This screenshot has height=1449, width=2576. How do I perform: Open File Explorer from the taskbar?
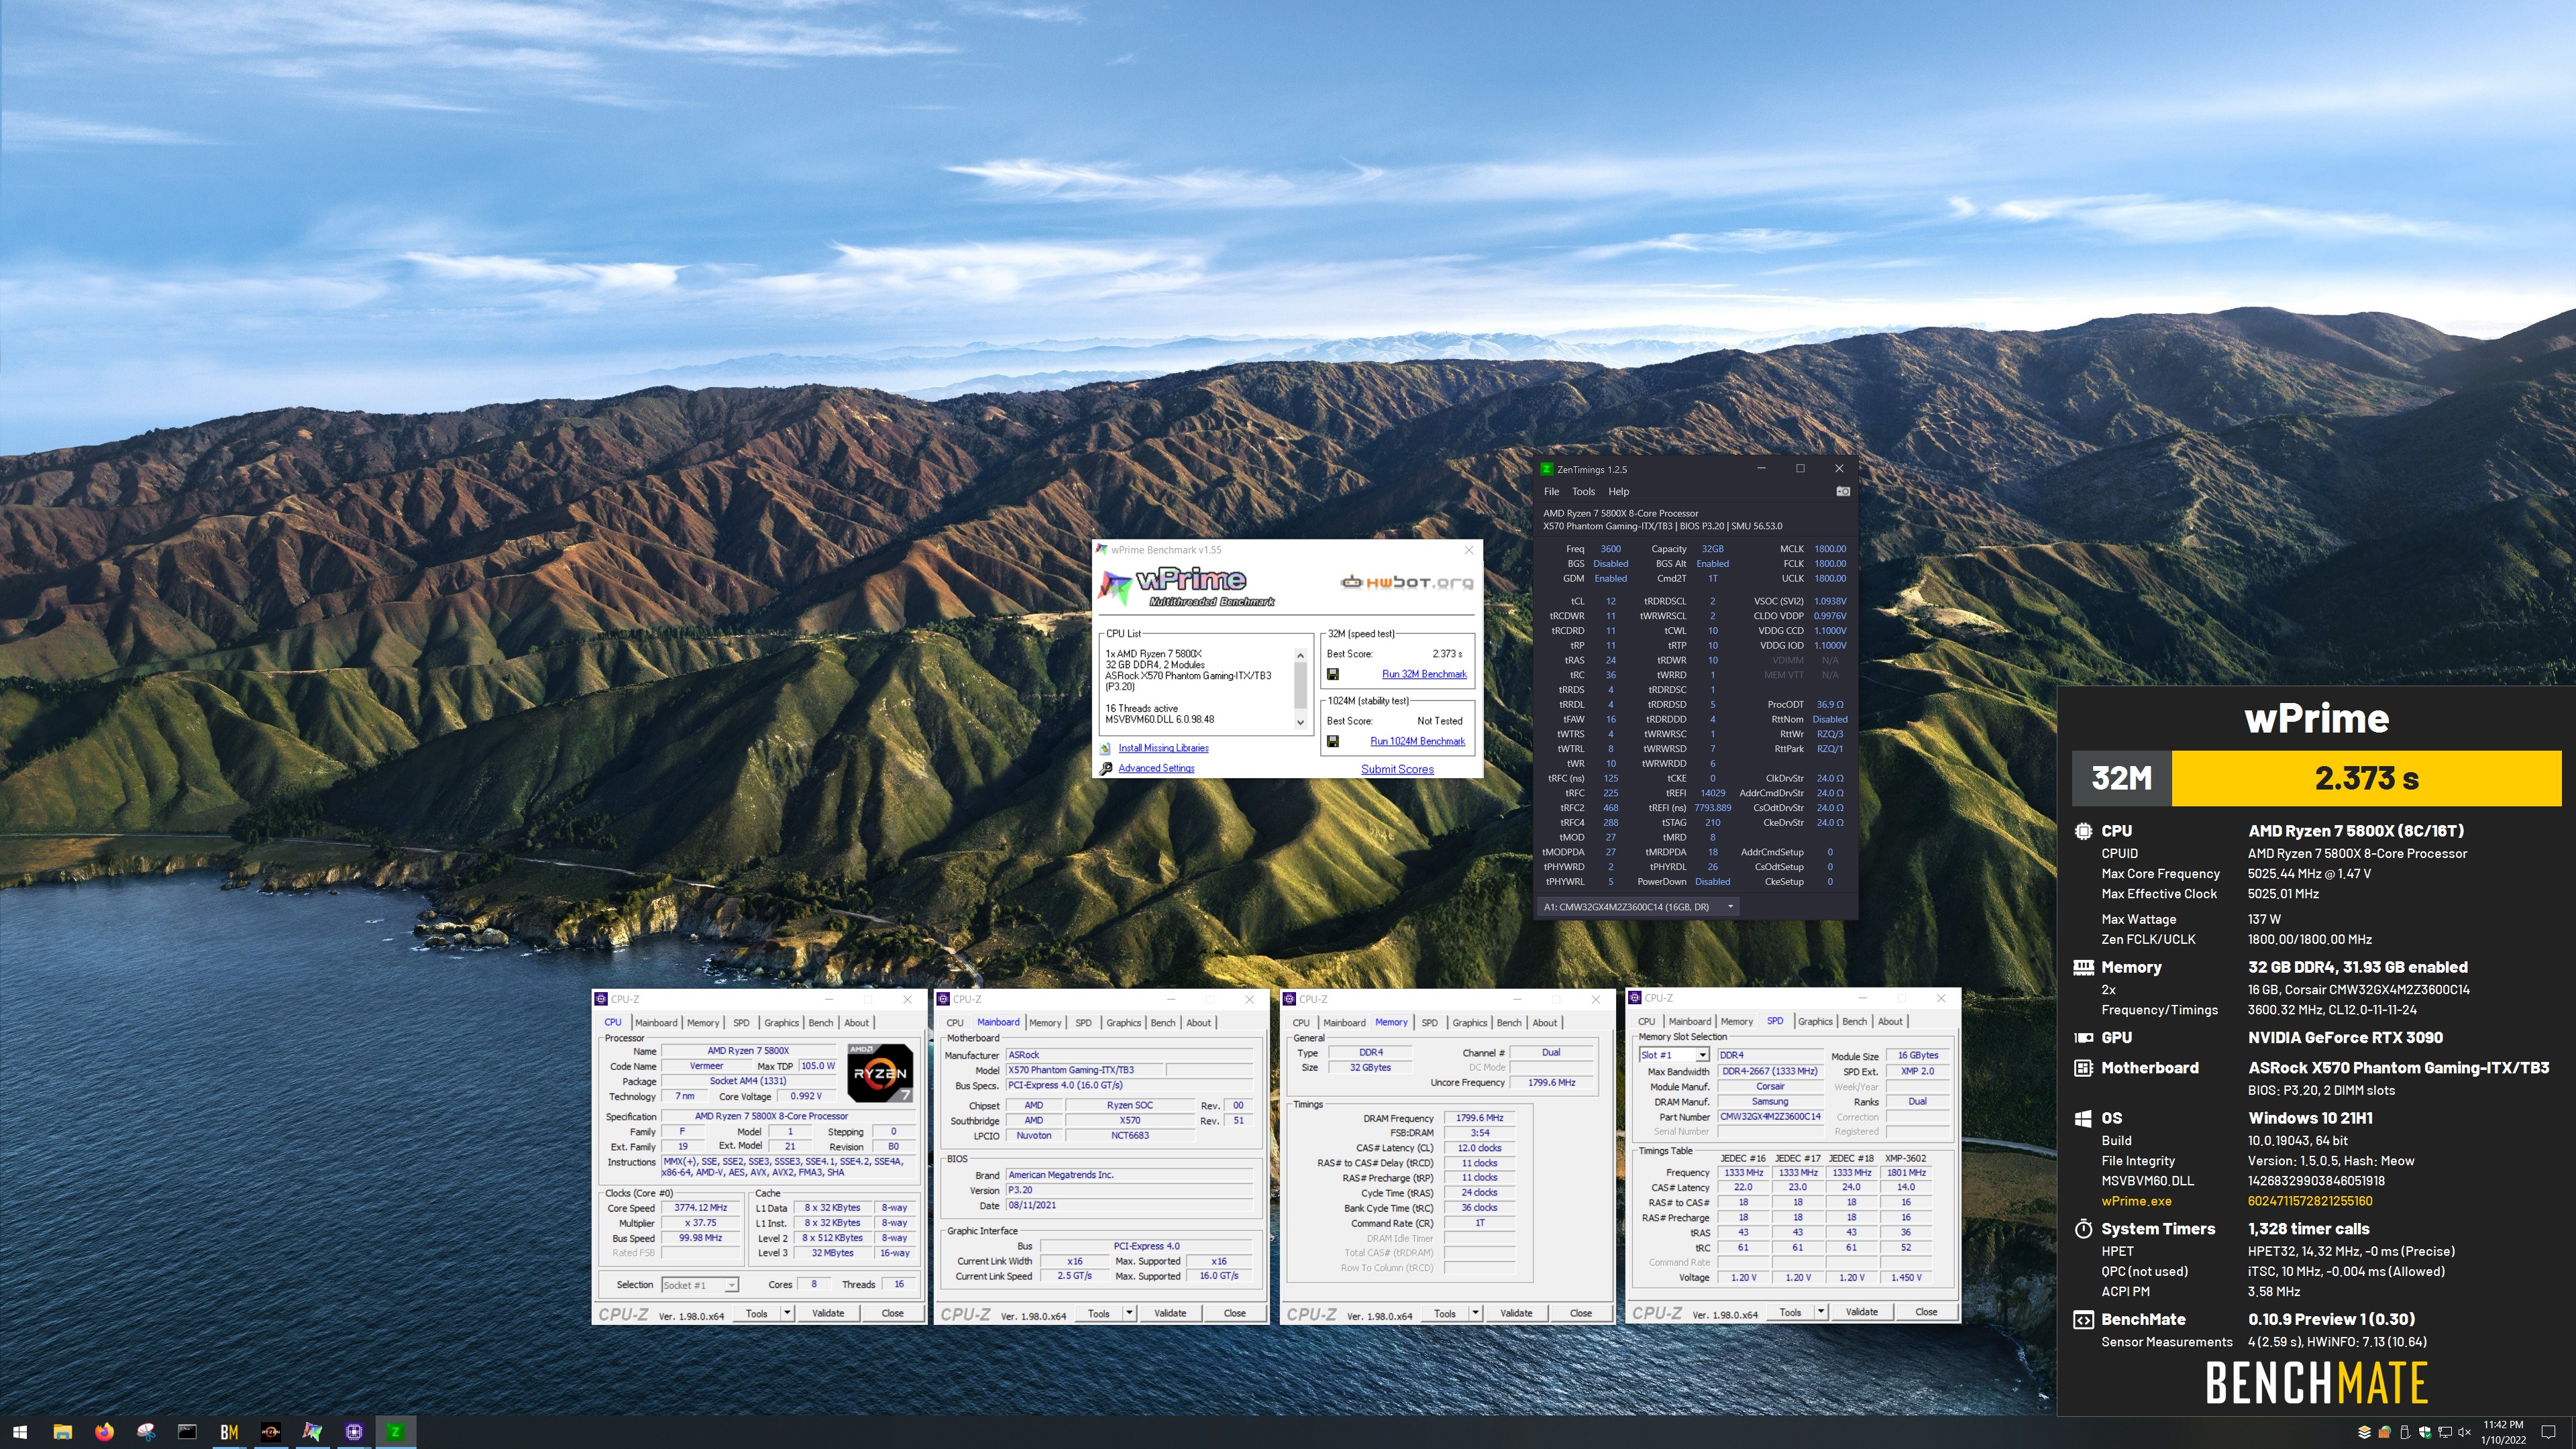(x=62, y=1432)
